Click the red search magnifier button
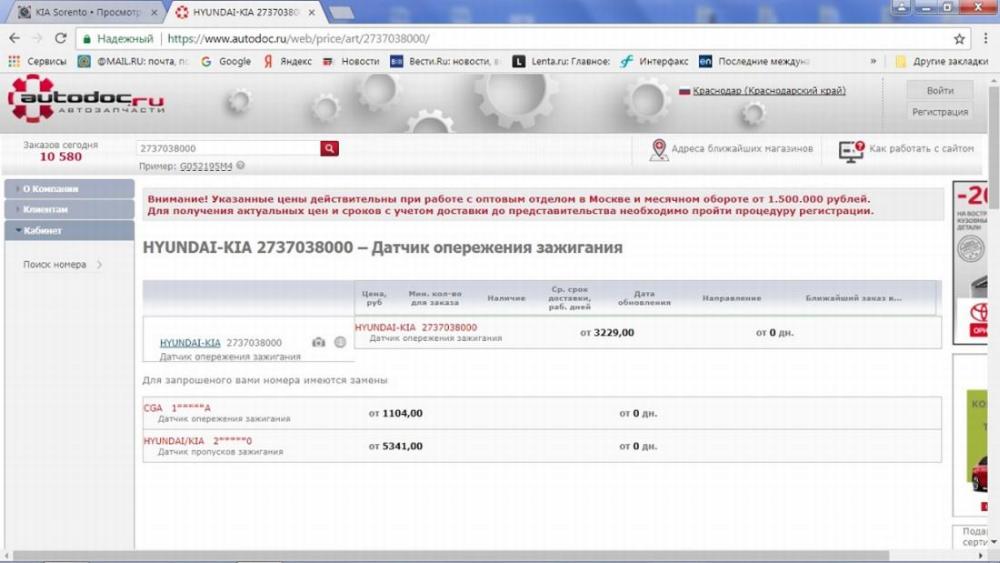The width and height of the screenshot is (1000, 563). pyautogui.click(x=329, y=148)
